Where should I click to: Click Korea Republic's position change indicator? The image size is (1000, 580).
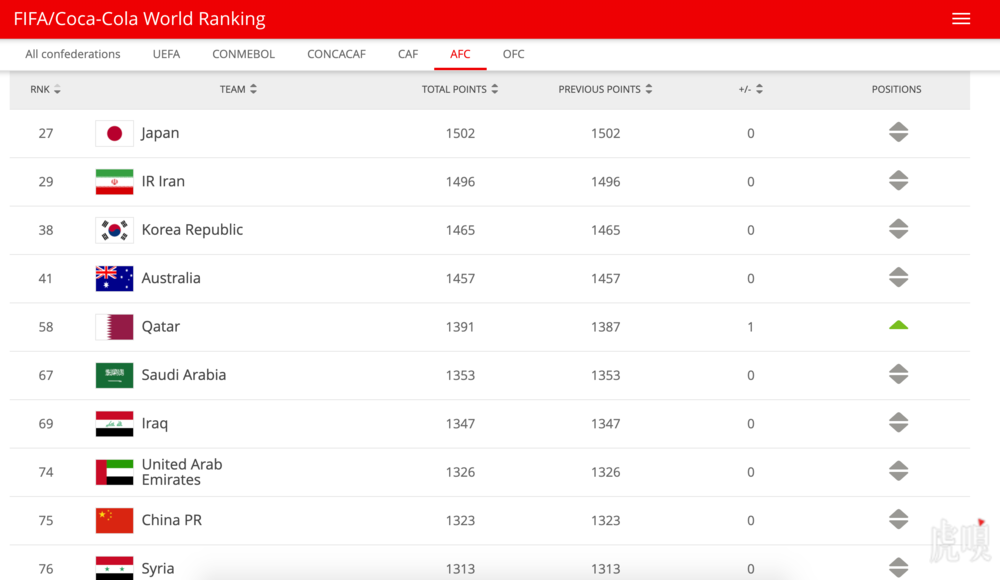[x=898, y=229]
